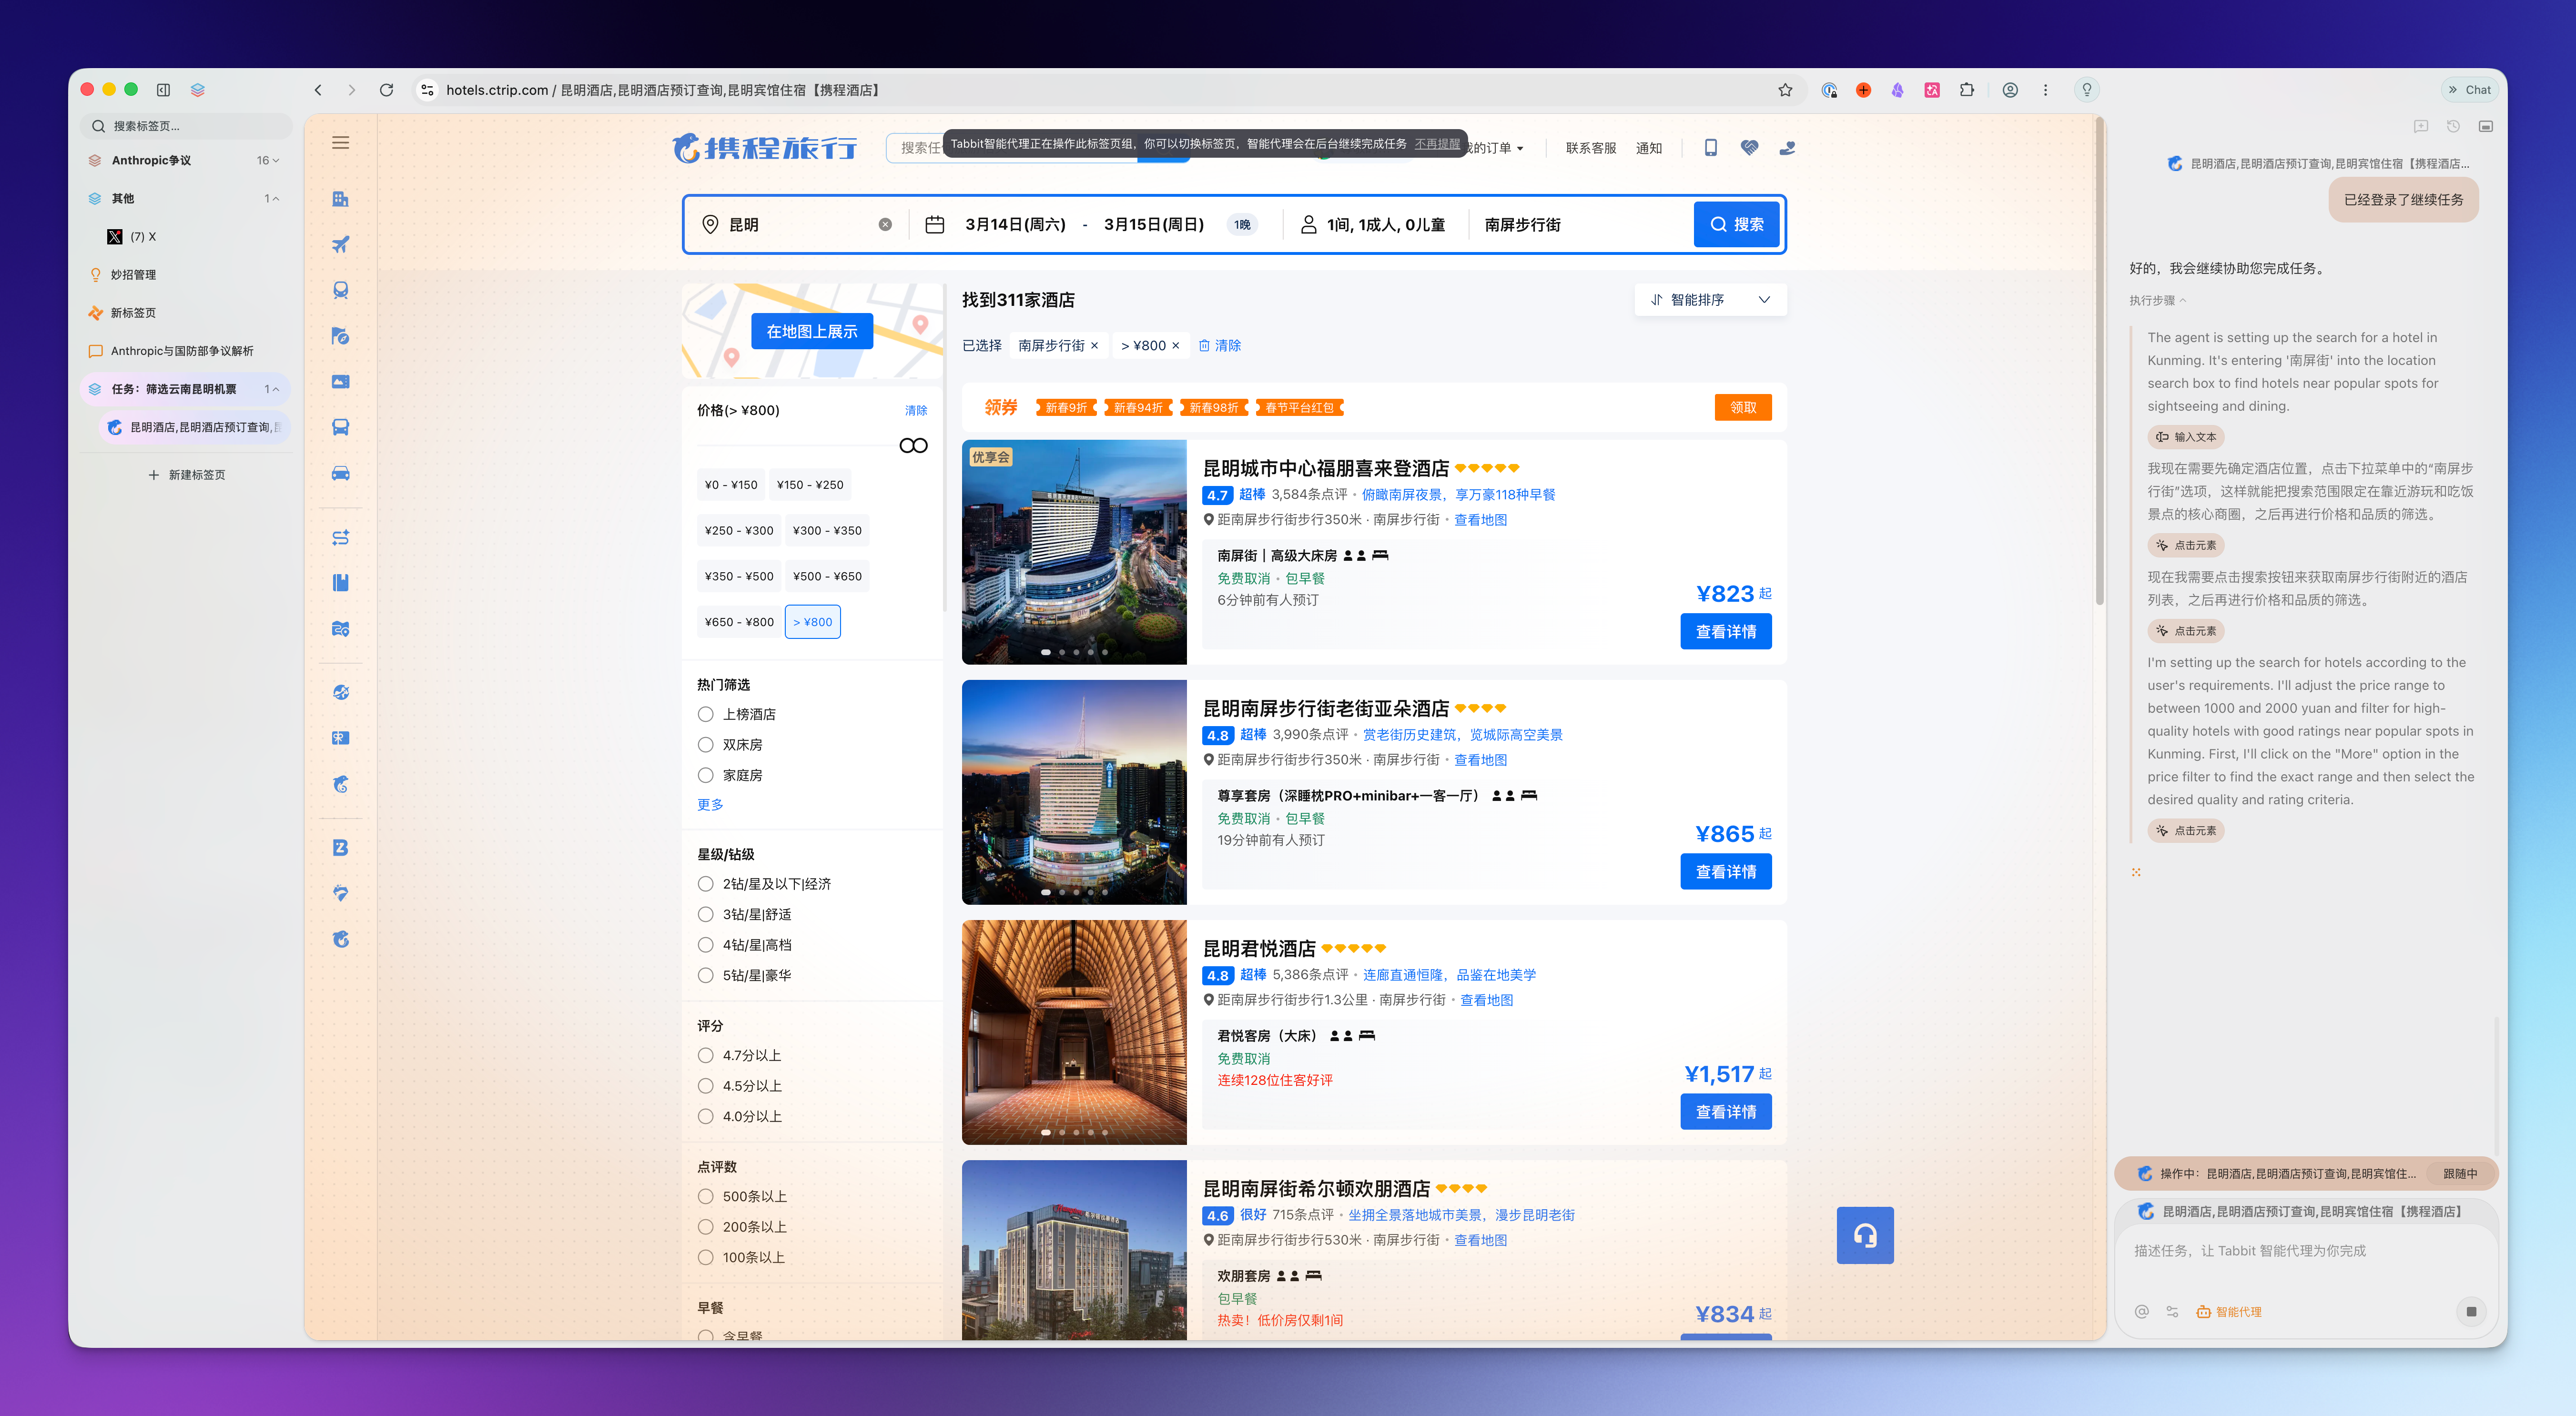Bookmark page with the star icon
The image size is (2576, 1416).
(1785, 90)
